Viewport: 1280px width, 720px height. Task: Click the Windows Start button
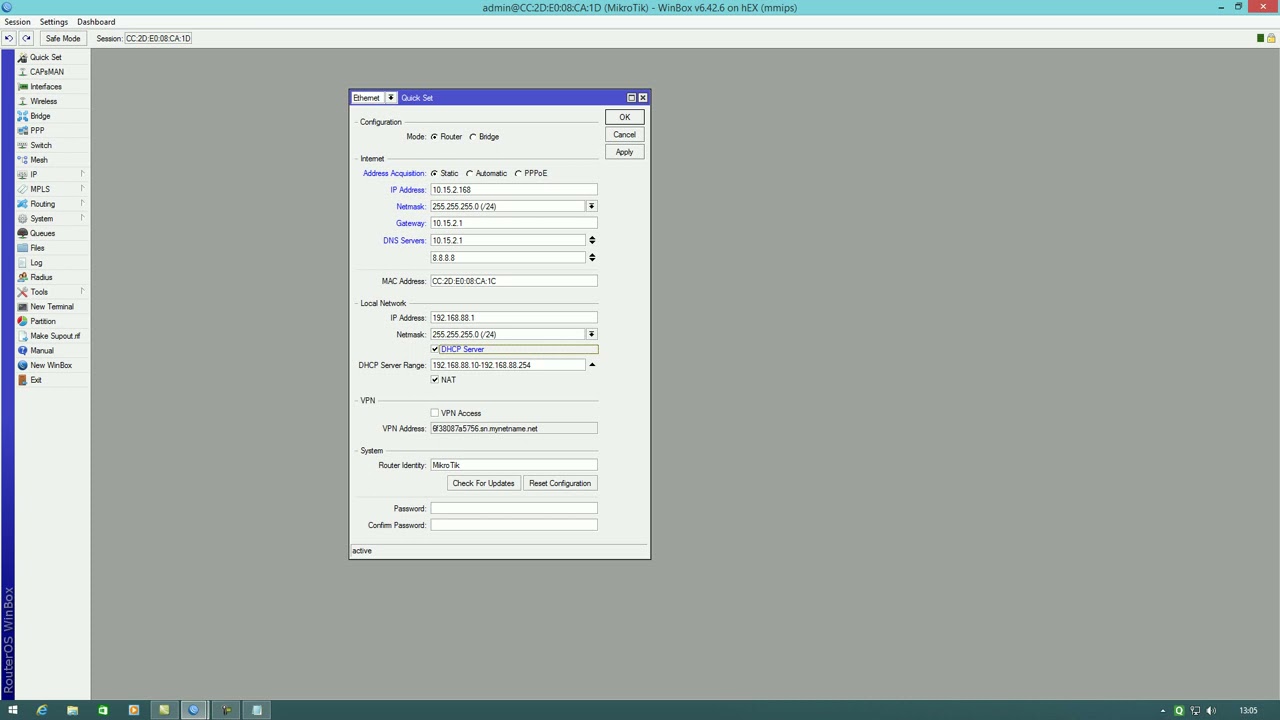12,710
